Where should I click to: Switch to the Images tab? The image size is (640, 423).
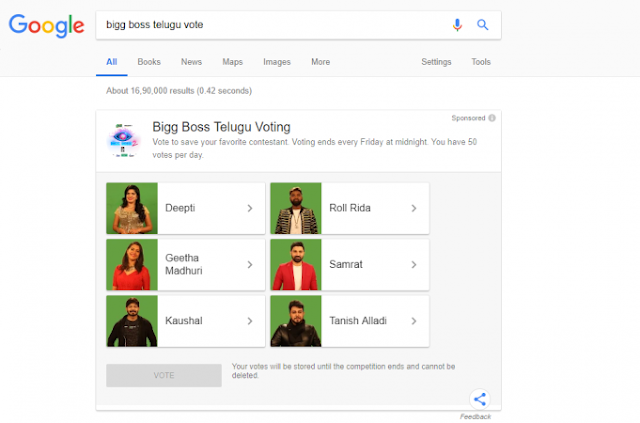[277, 62]
